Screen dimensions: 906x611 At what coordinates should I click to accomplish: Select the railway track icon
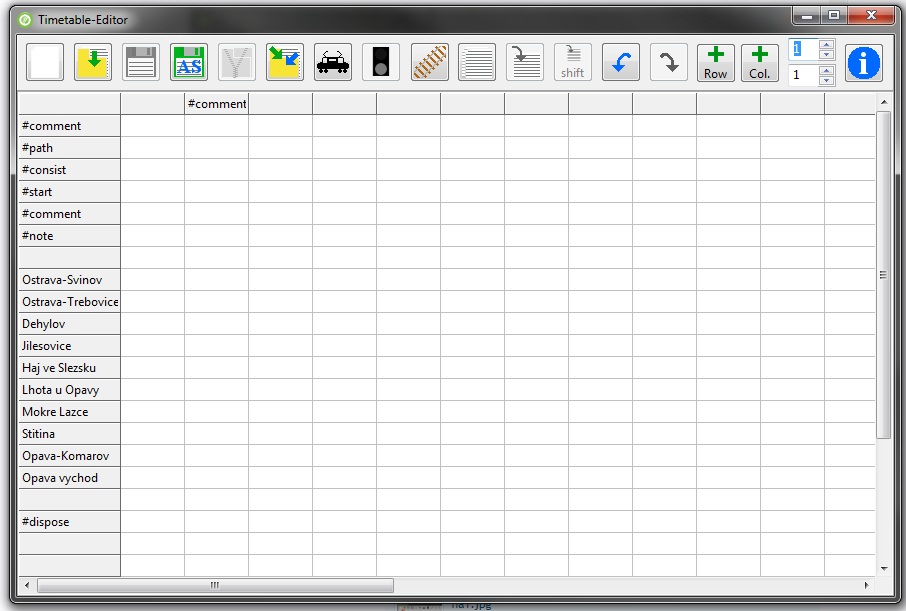(x=429, y=62)
